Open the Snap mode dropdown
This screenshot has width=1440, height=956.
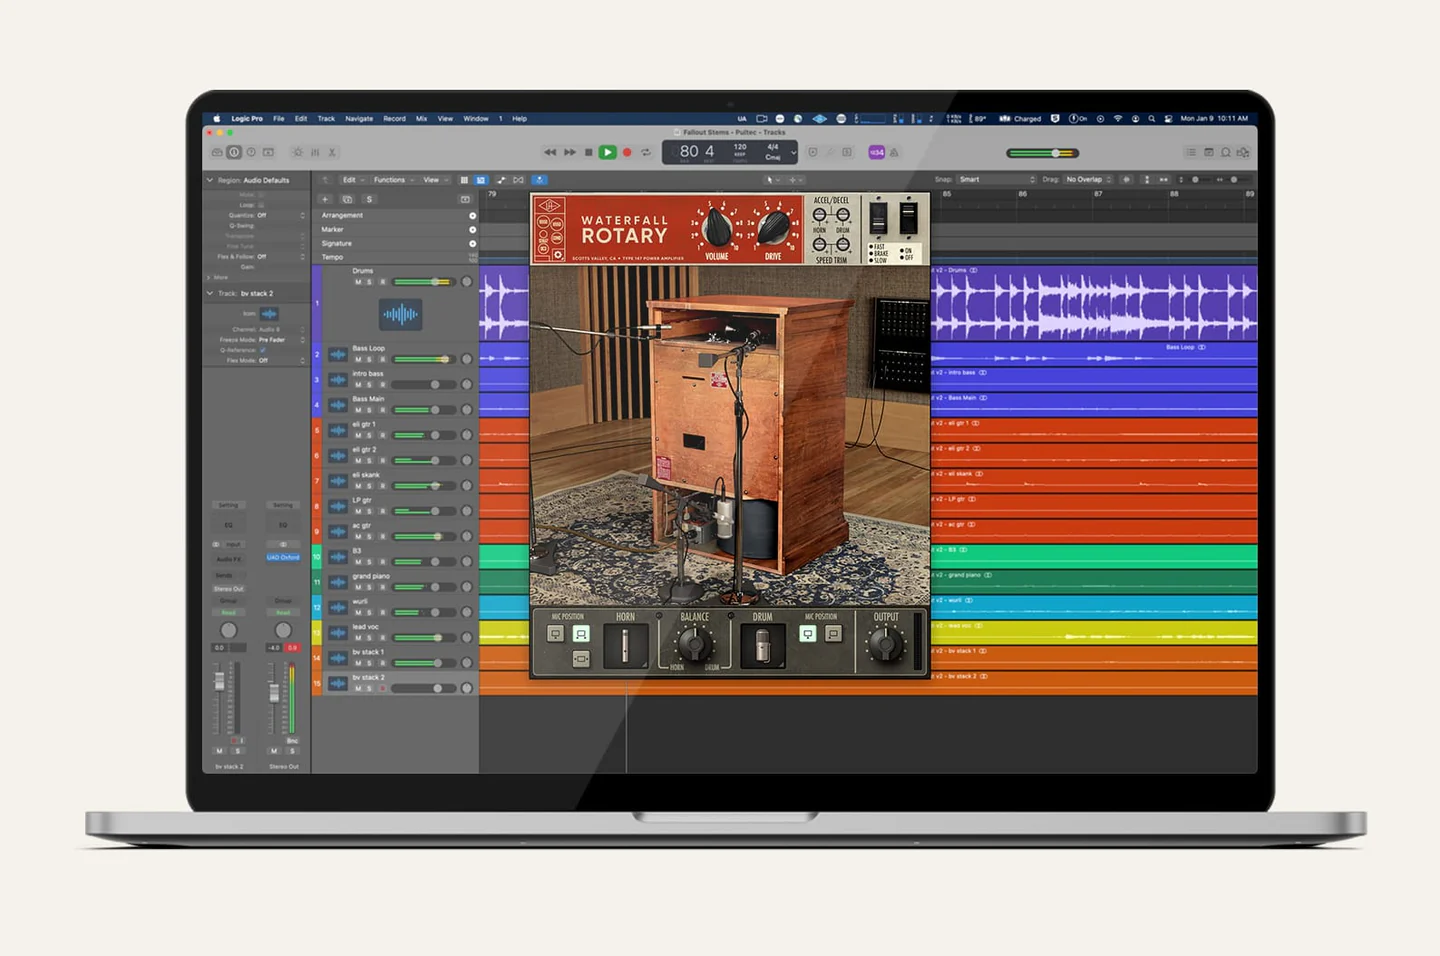click(996, 180)
